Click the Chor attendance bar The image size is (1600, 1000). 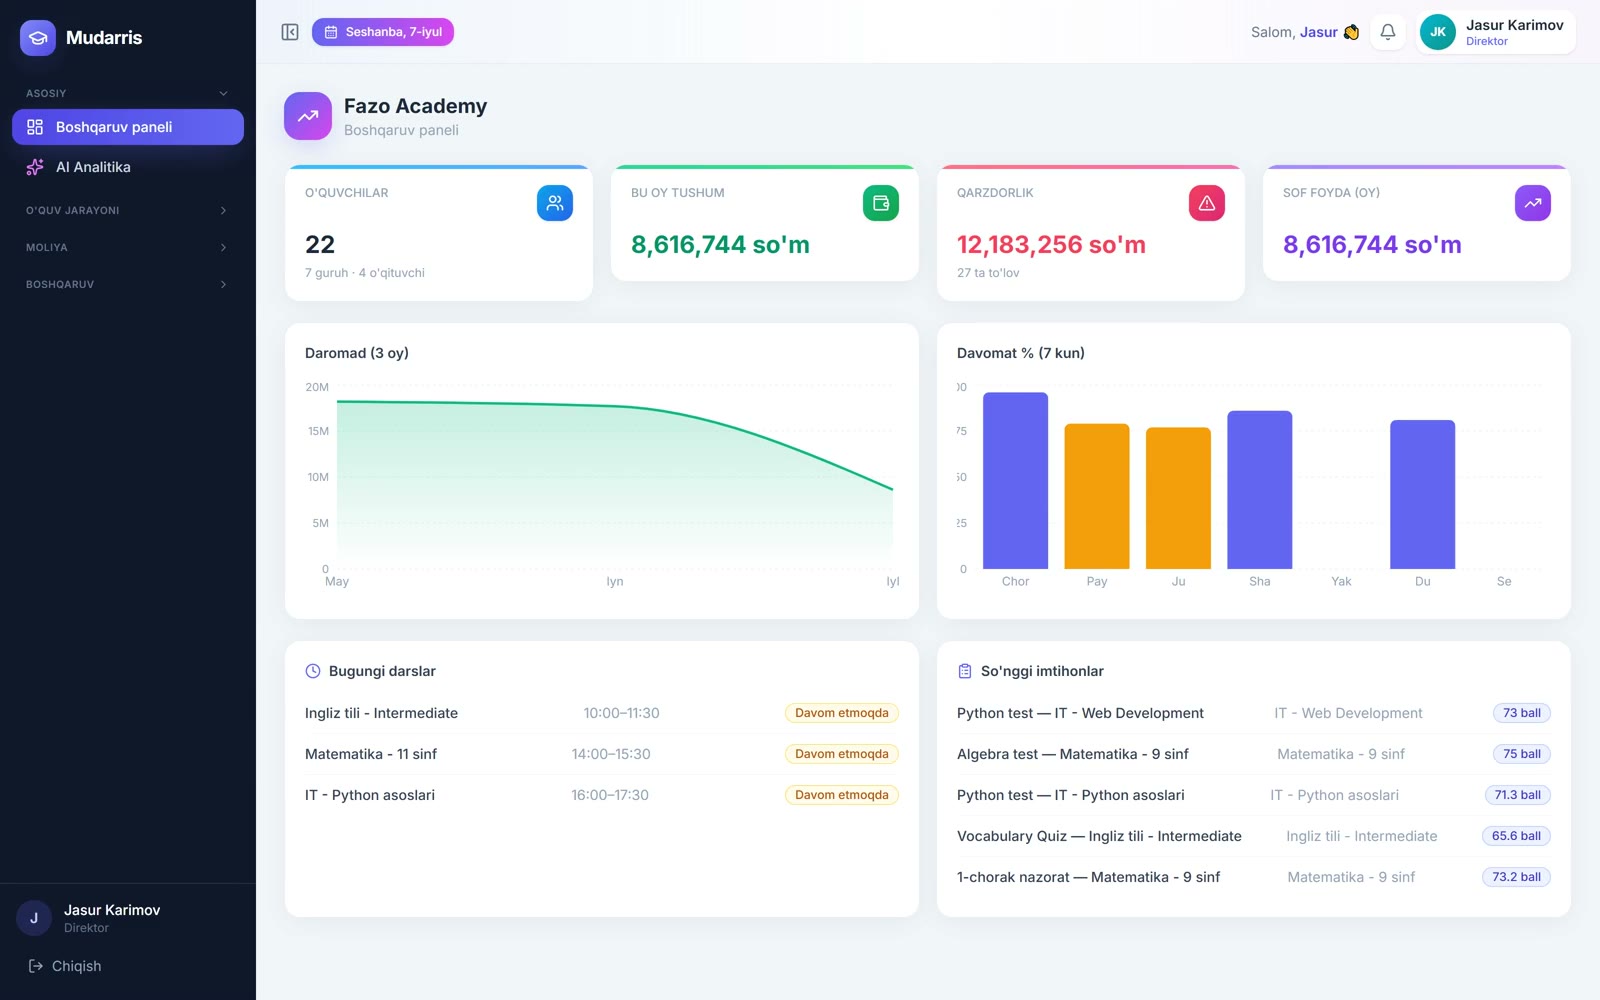coord(1015,480)
